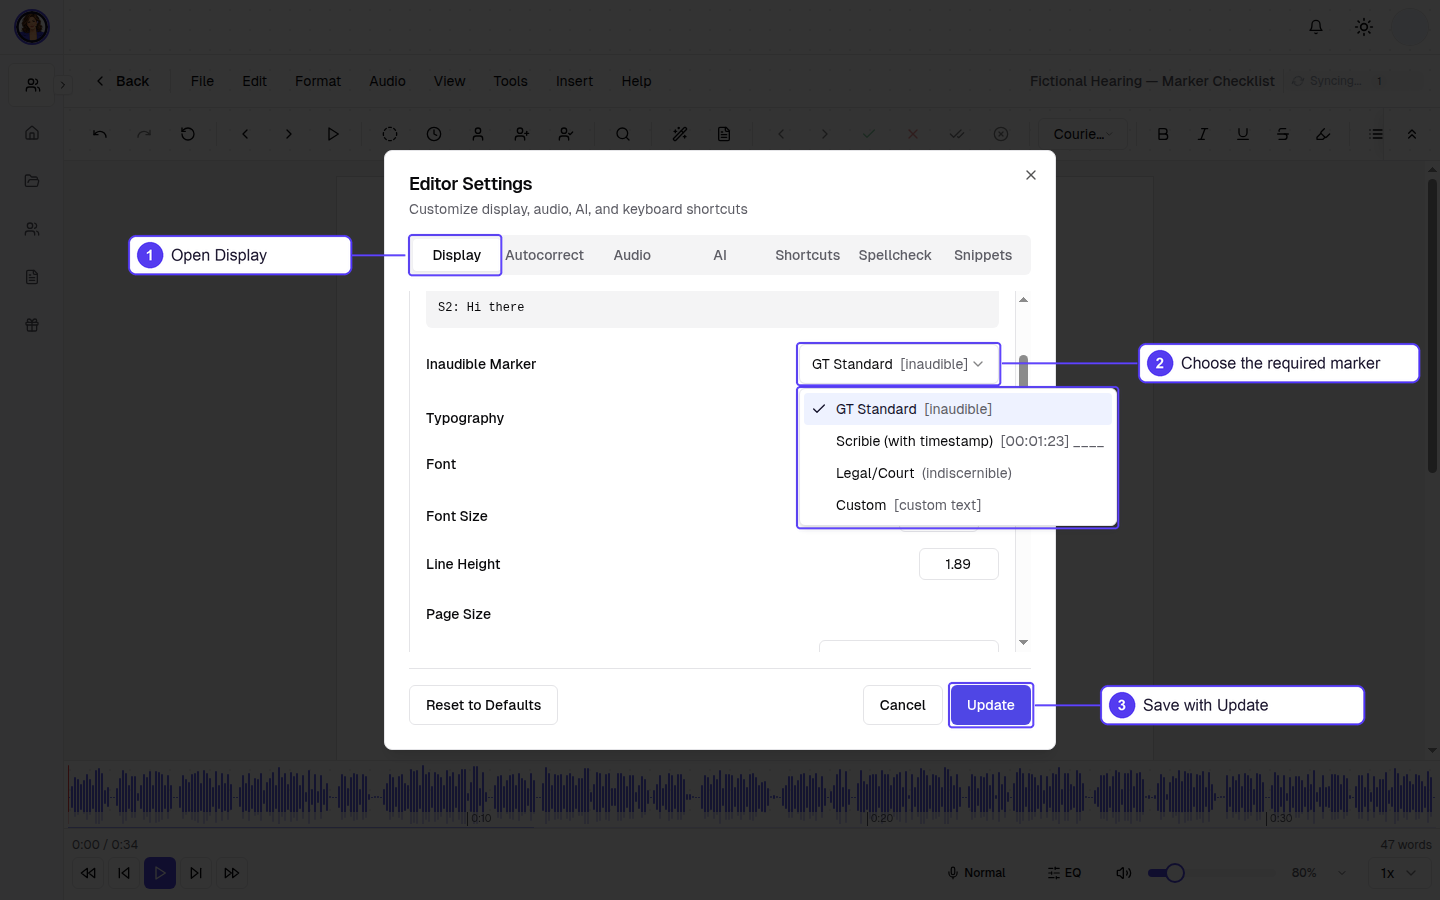Click the toolbar play triangle icon

(333, 134)
